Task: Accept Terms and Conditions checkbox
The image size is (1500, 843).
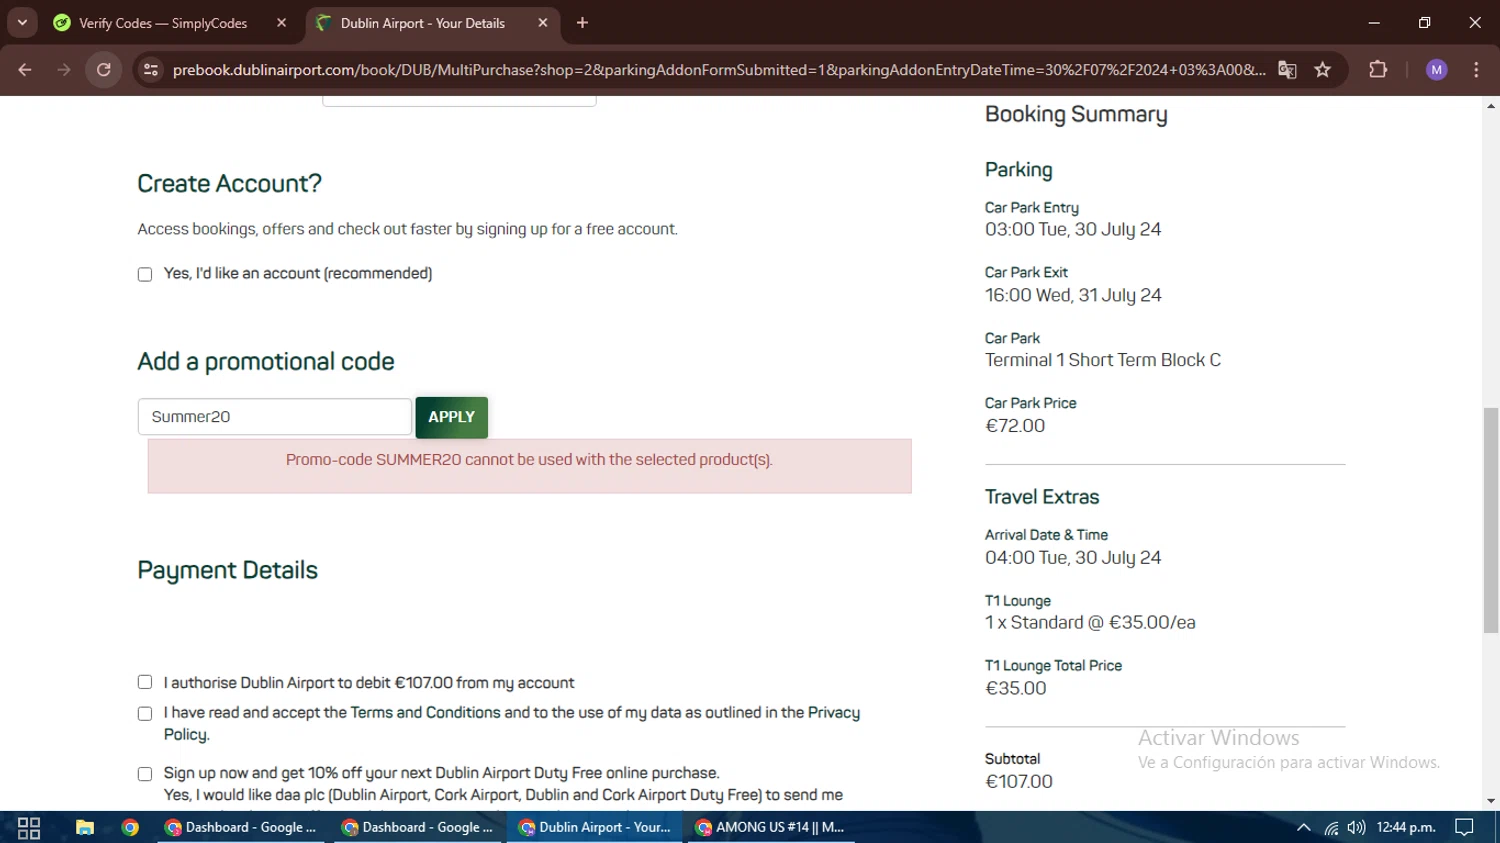Action: 145,713
